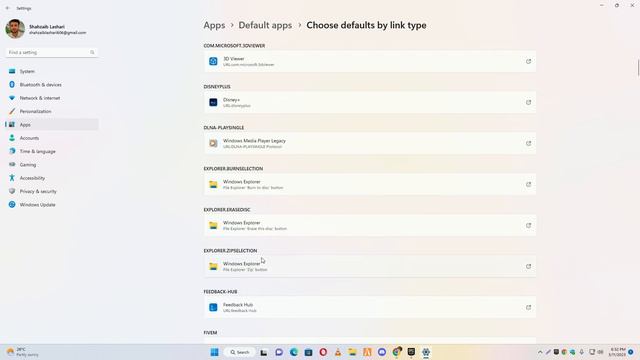The image size is (640, 360).
Task: Click the folder icon under EXPLORER.BURNSELECTION
Action: 213,184
